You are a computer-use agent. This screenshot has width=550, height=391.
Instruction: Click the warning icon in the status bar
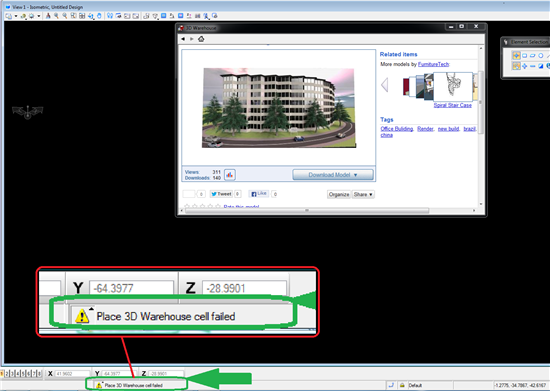99,385
